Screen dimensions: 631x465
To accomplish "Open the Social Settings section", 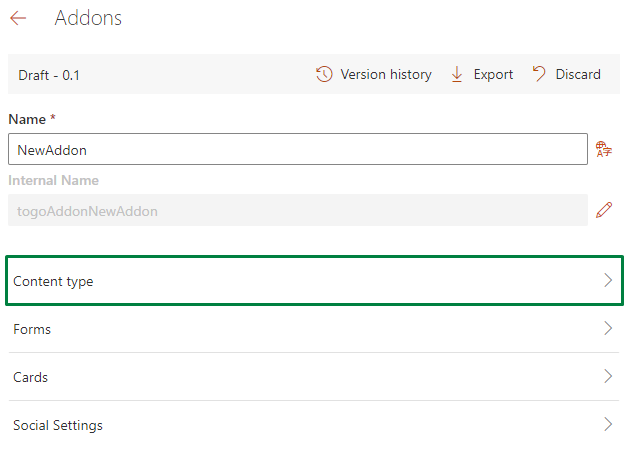I will (314, 425).
